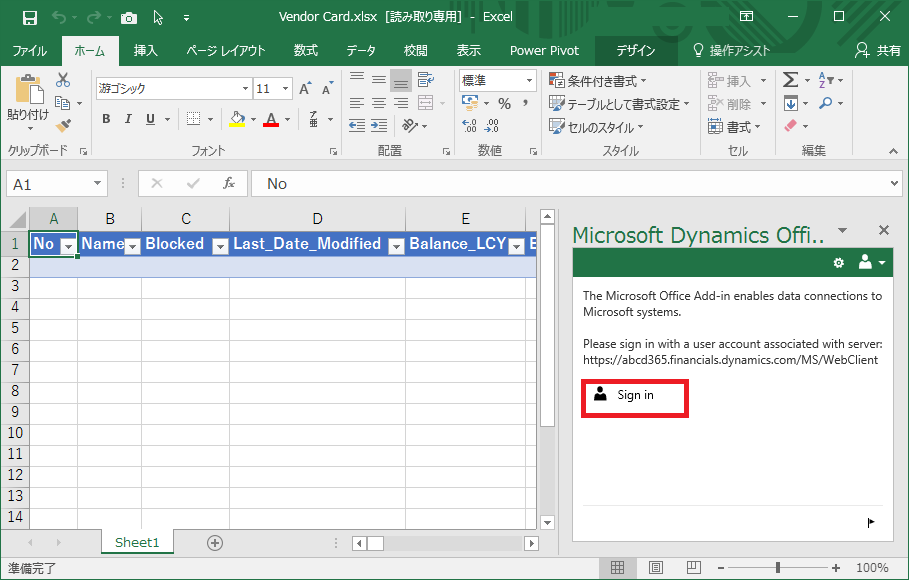Increase font size with large A icon

[304, 88]
